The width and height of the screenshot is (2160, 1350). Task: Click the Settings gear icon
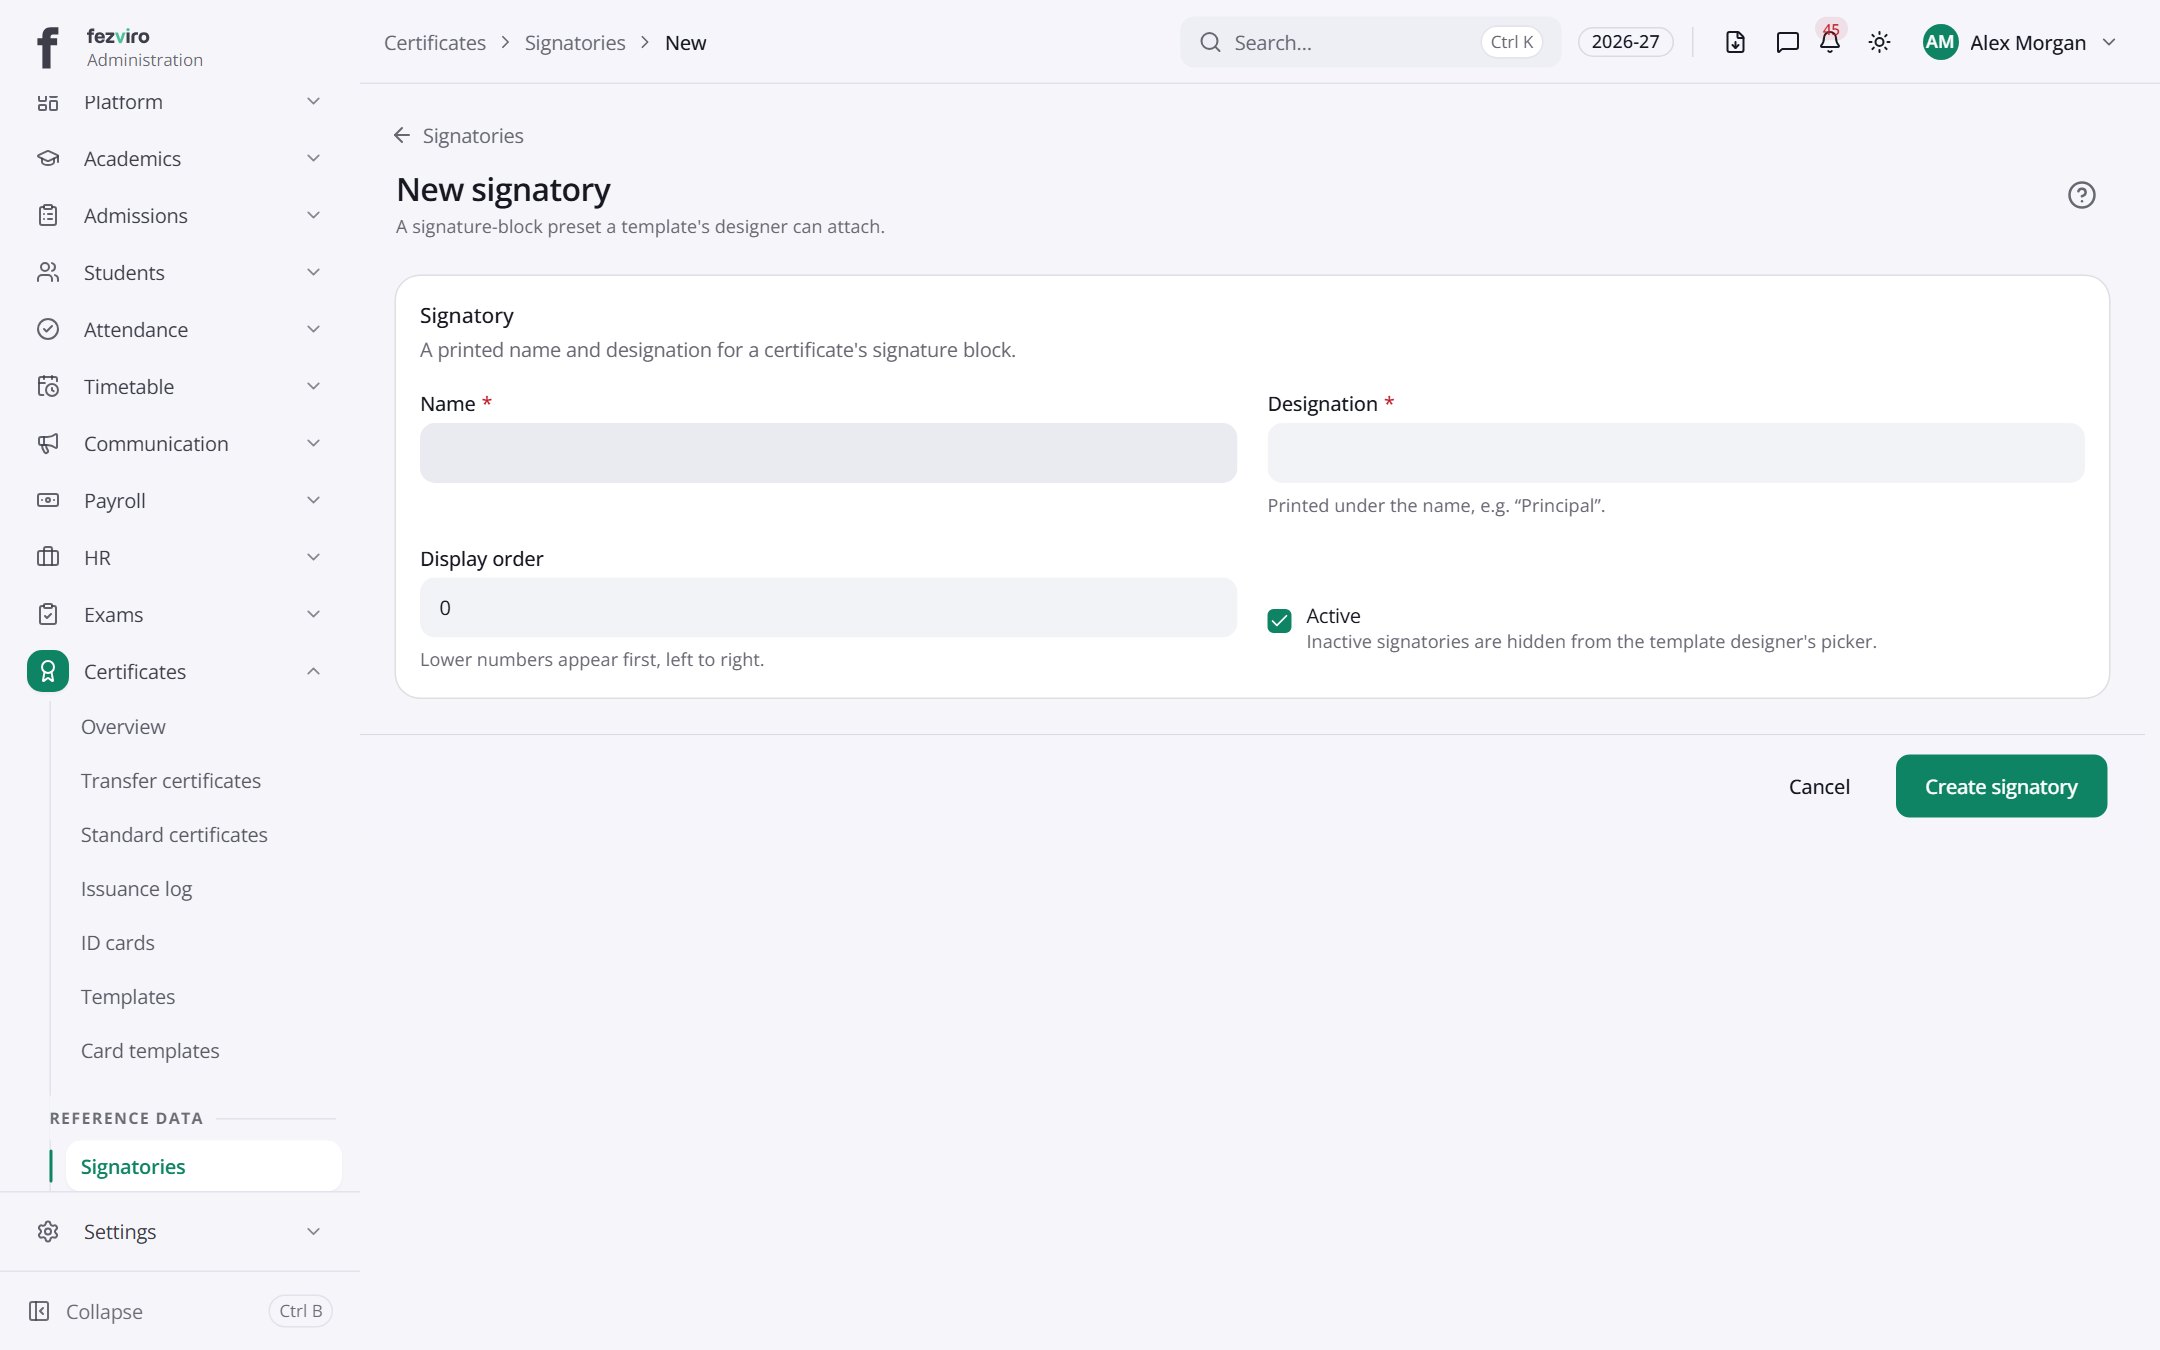click(x=48, y=1232)
